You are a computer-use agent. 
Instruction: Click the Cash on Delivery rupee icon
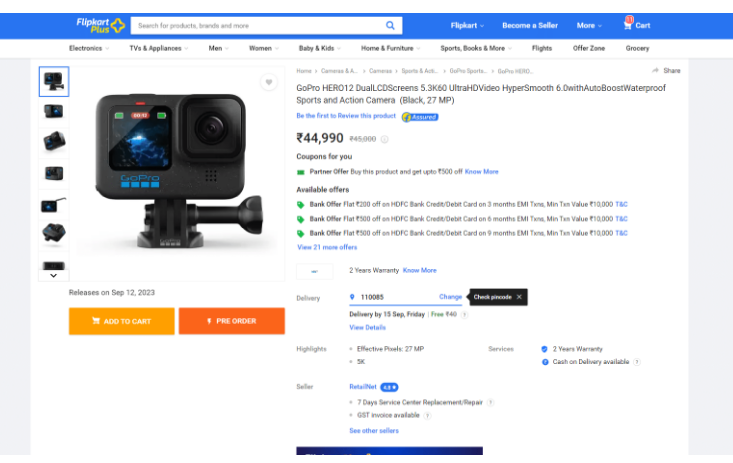point(545,362)
